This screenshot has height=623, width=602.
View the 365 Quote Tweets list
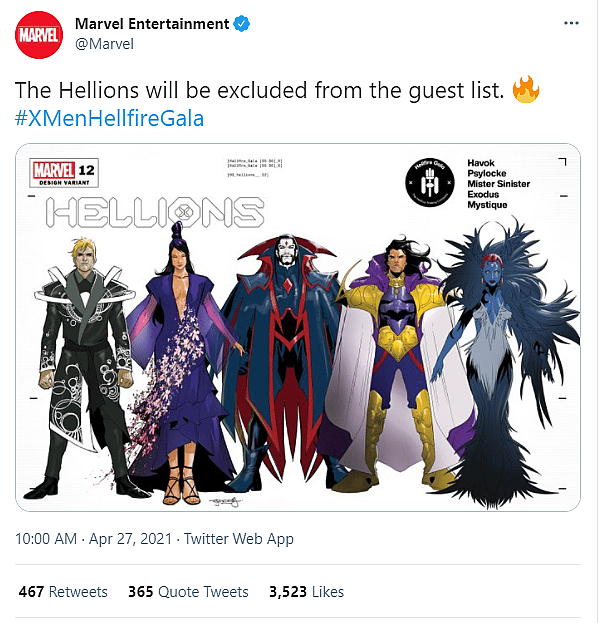[188, 591]
